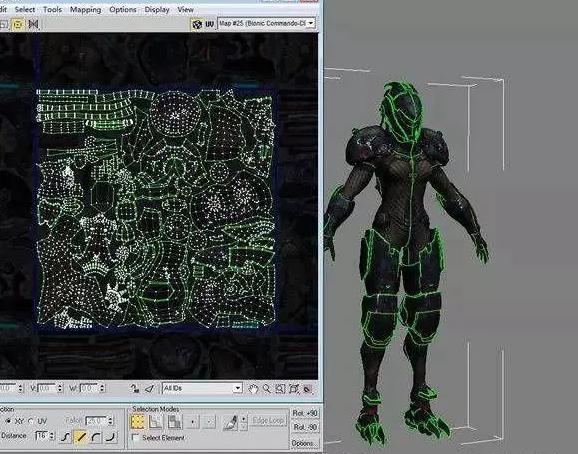
Task: Select the highlighted Freeform mode tool
Action: [18, 24]
